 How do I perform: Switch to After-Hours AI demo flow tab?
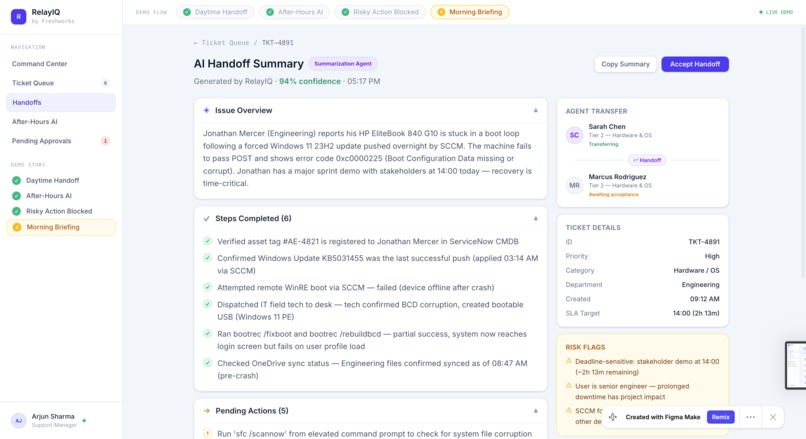coord(295,12)
